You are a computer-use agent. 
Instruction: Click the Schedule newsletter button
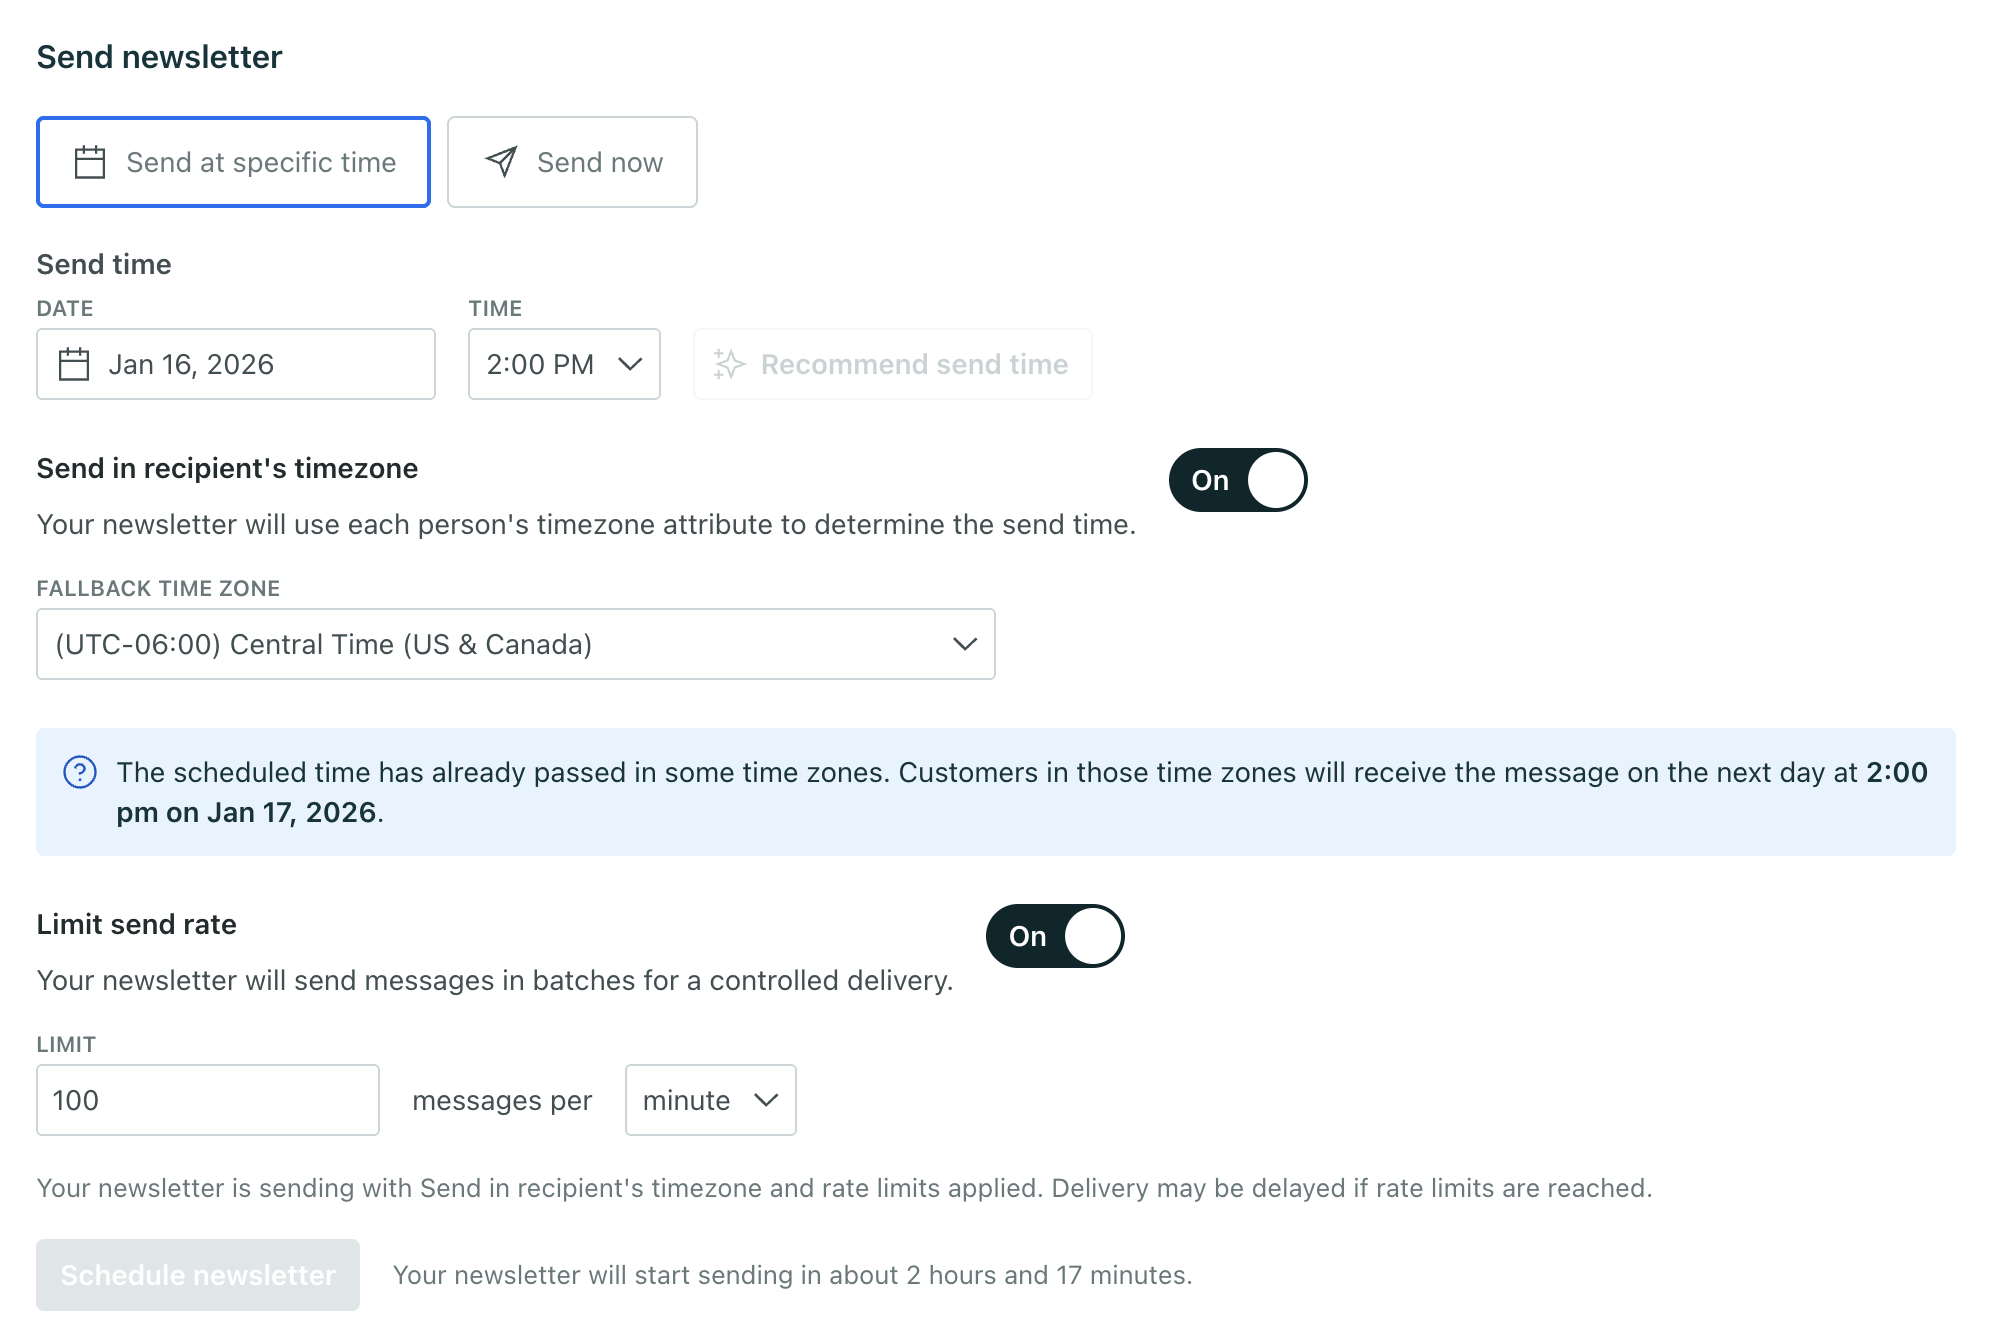point(197,1274)
